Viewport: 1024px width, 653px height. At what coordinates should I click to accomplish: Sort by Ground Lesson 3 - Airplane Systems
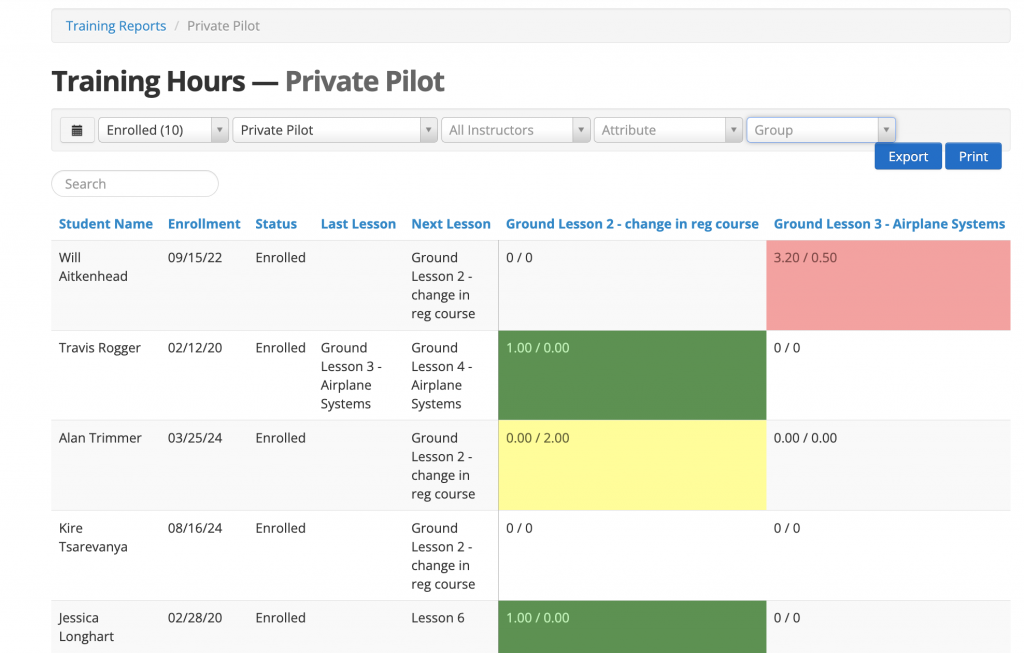(x=888, y=223)
